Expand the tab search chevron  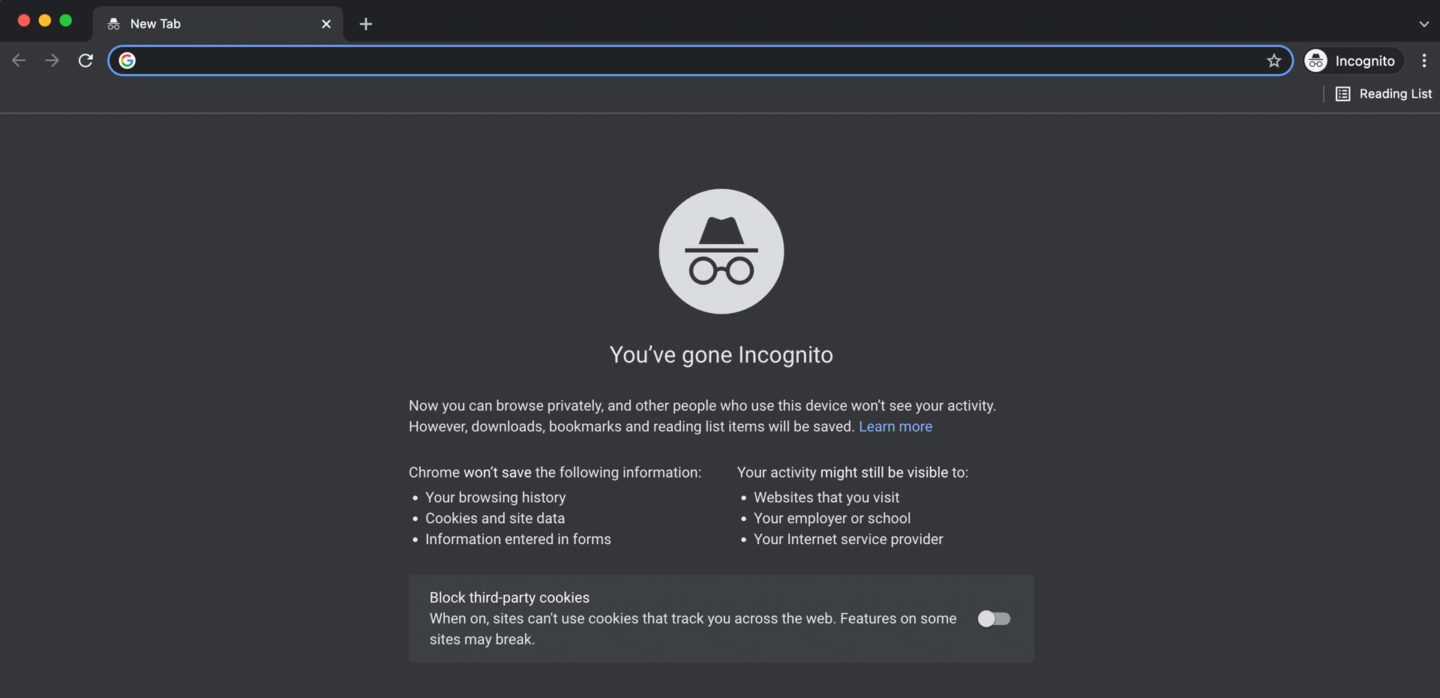(x=1424, y=24)
